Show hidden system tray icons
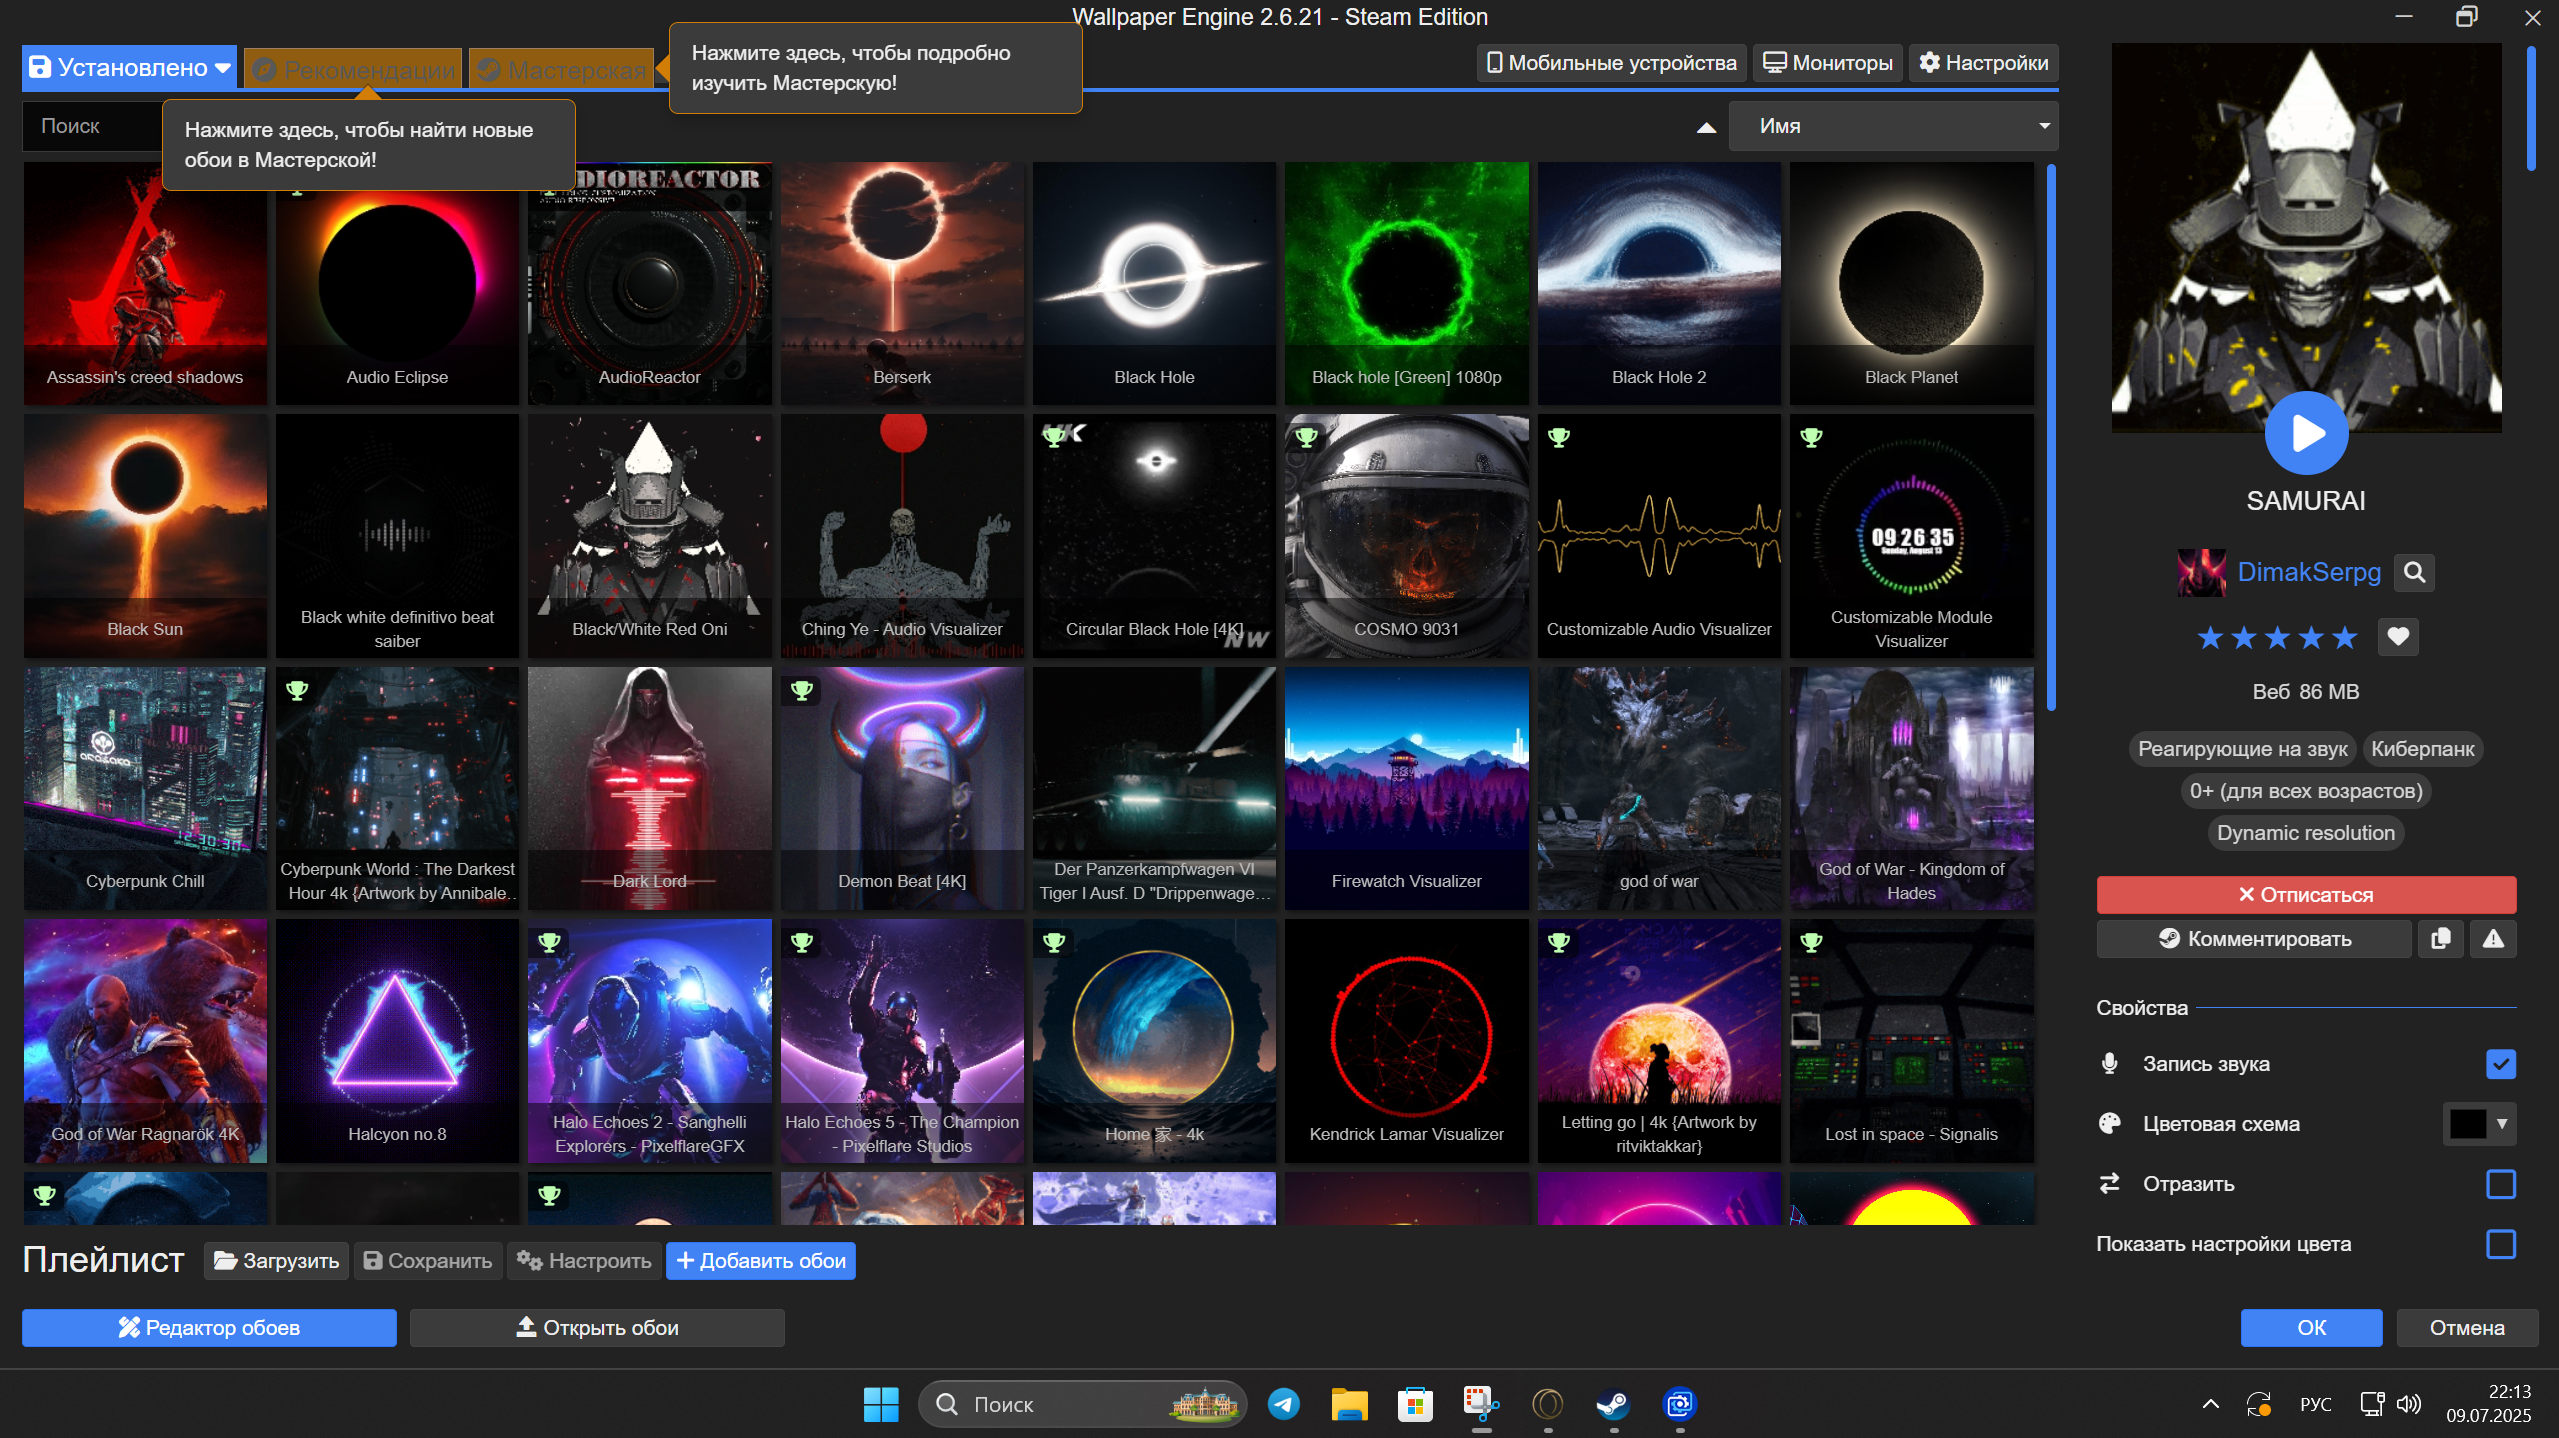Image resolution: width=2559 pixels, height=1438 pixels. (x=2210, y=1404)
